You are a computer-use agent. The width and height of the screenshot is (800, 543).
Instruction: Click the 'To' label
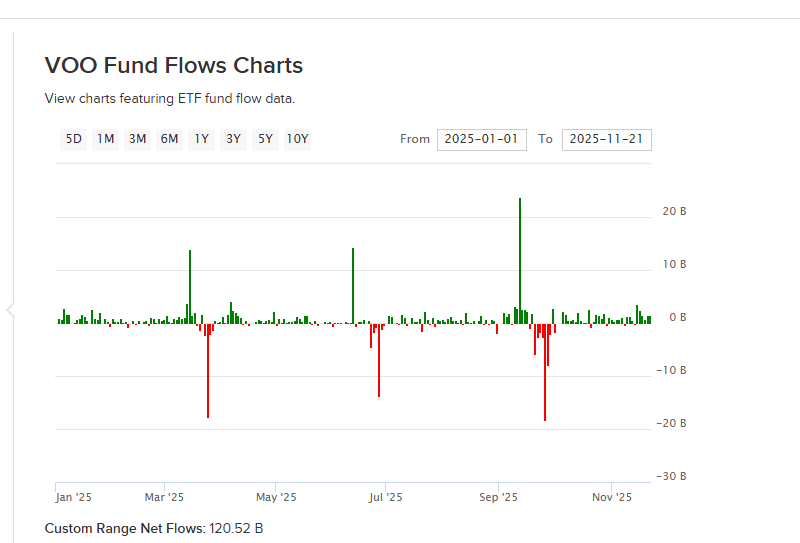tap(545, 139)
